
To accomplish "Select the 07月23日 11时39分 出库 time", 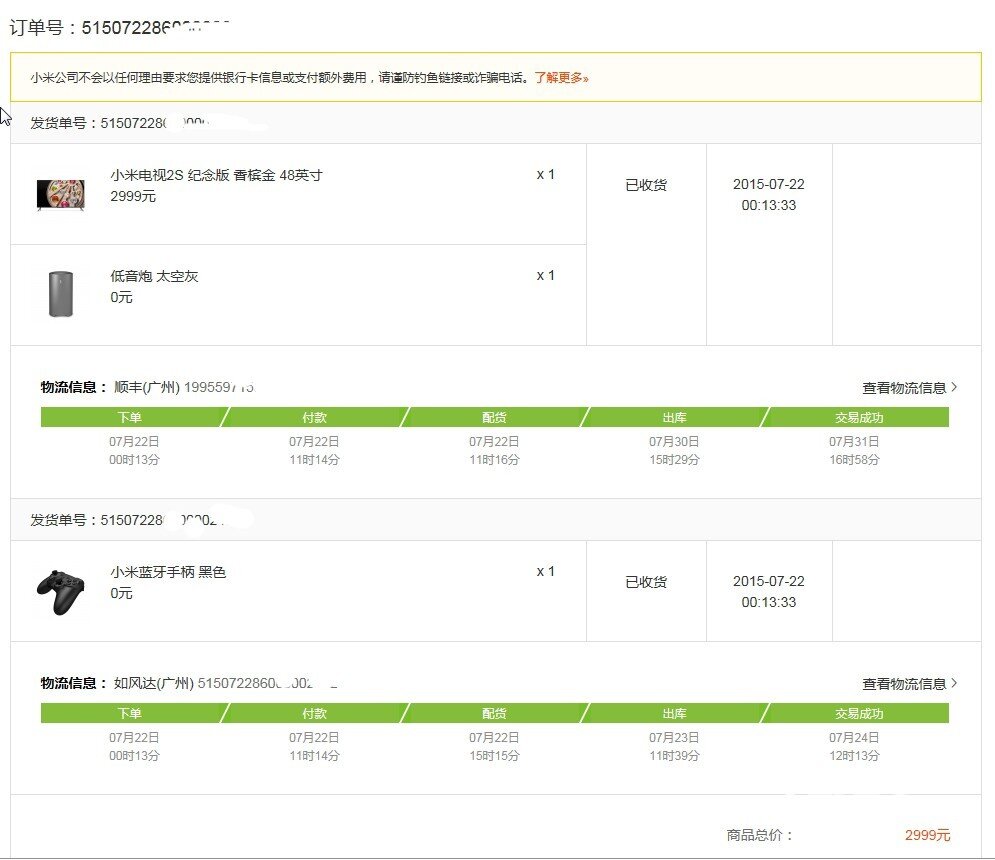I will [x=674, y=746].
